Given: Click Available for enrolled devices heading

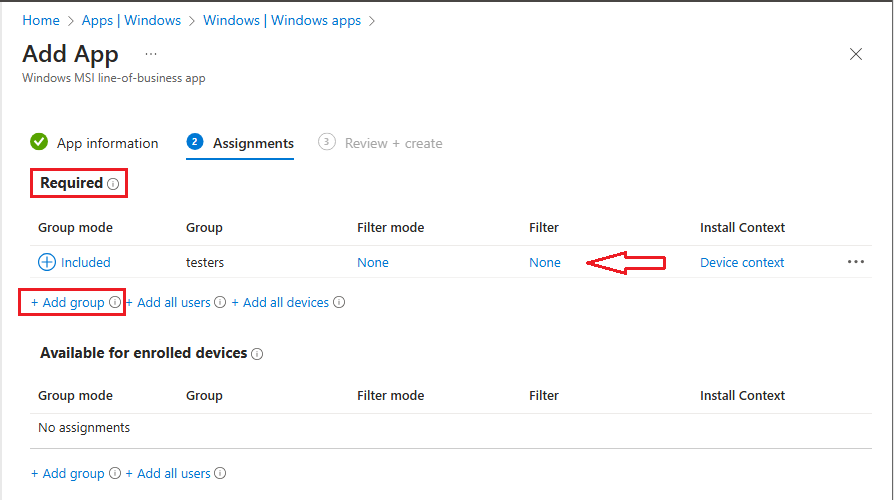Looking at the screenshot, I should (x=143, y=353).
